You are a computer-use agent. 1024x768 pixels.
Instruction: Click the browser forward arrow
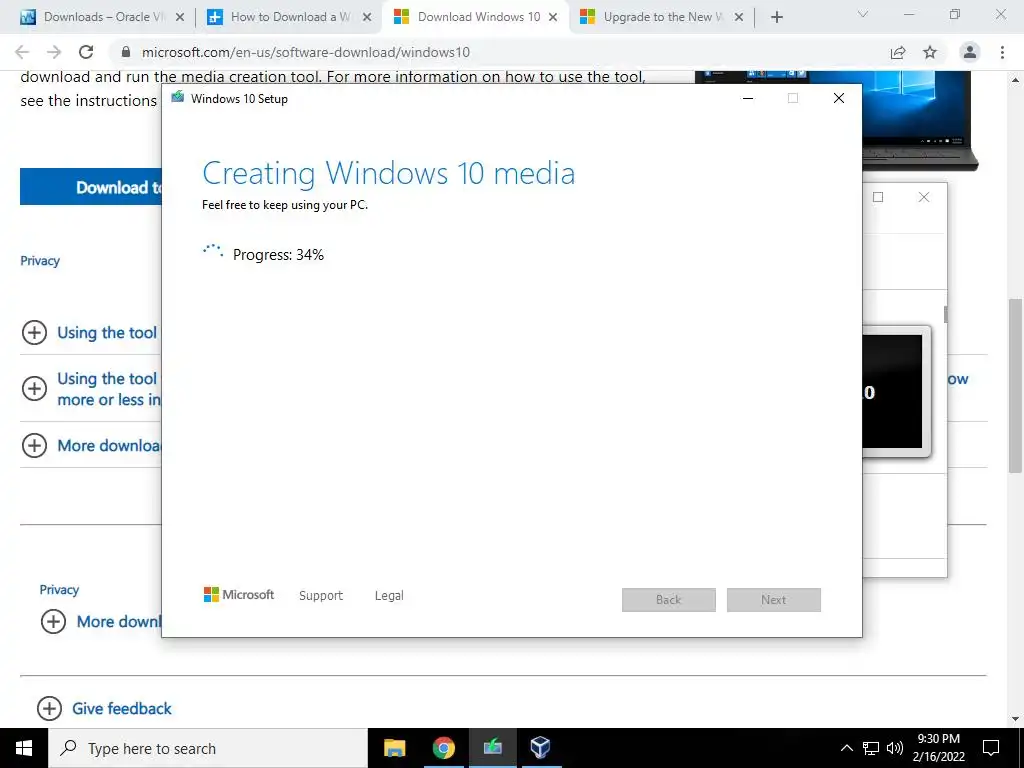point(54,52)
